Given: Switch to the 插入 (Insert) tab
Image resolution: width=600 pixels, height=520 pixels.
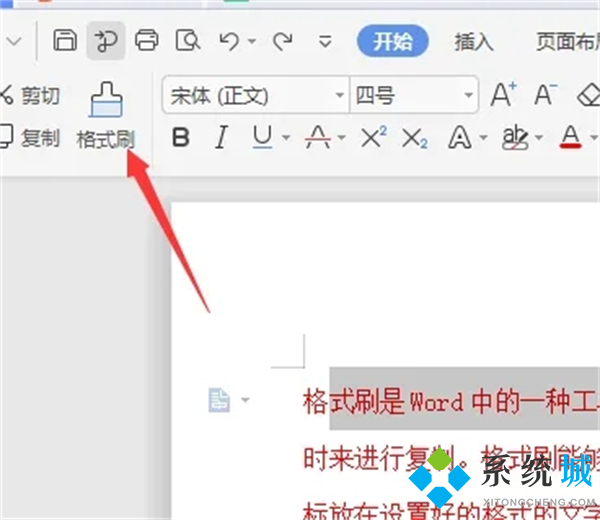Looking at the screenshot, I should coord(474,42).
